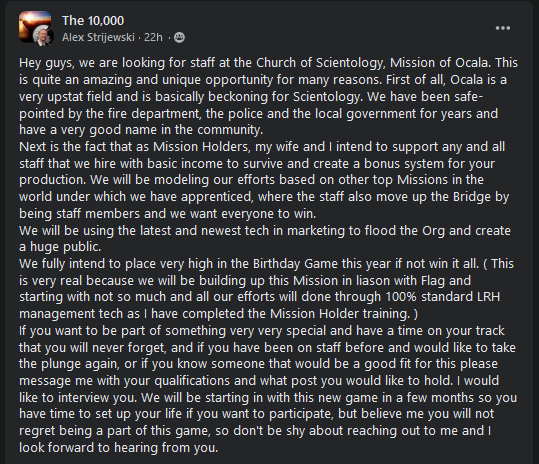539x464 pixels.
Task: View Alex Strijewski's small profile picture
Action: [43, 35]
